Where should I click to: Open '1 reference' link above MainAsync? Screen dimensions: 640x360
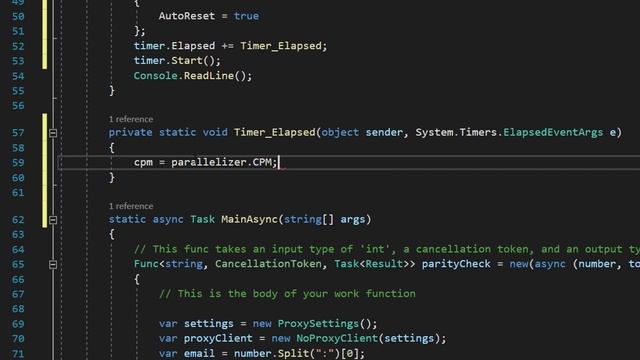131,206
